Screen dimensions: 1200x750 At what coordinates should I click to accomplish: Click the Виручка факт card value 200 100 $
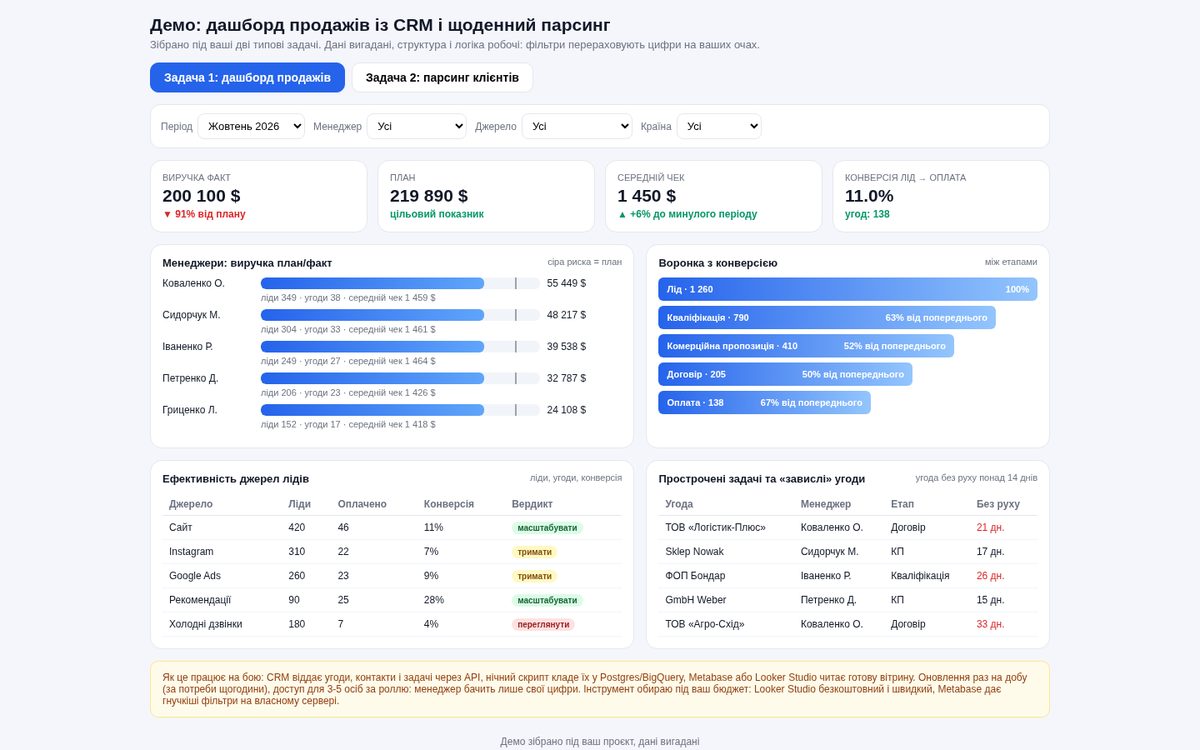click(201, 196)
